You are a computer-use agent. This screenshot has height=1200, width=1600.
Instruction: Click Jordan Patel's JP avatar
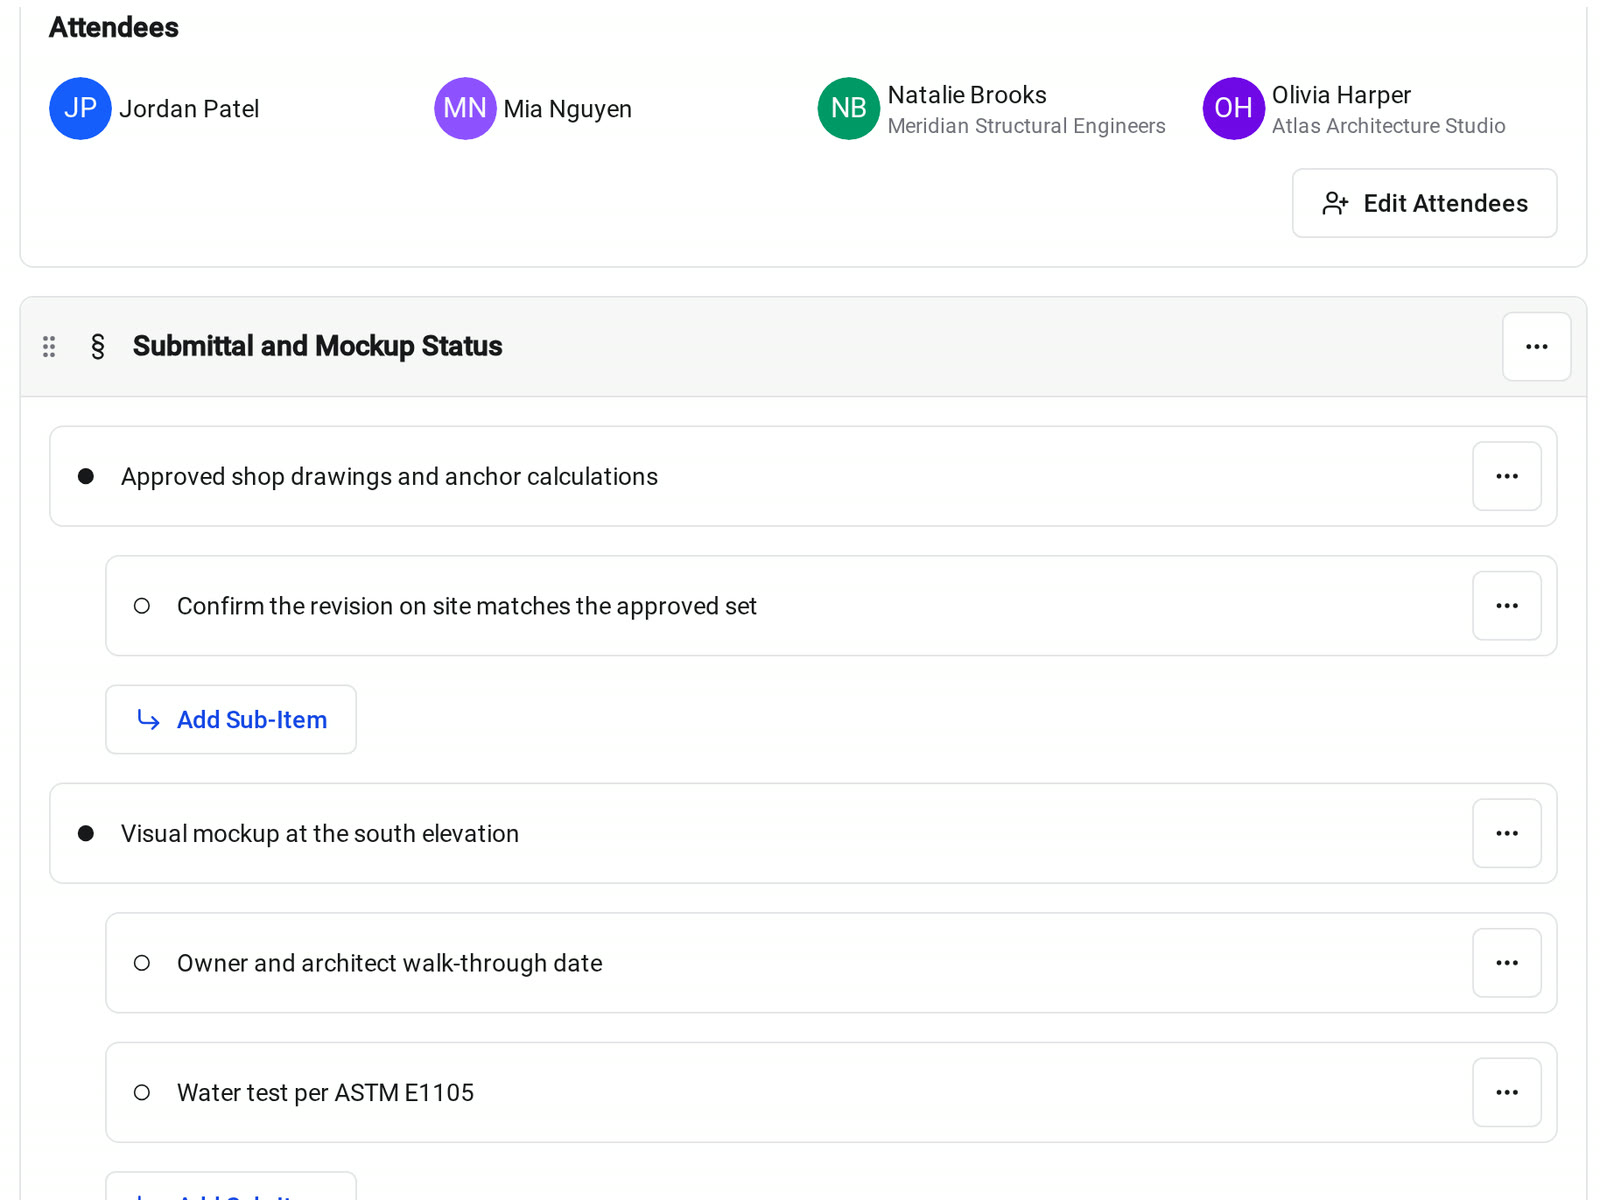(x=80, y=108)
